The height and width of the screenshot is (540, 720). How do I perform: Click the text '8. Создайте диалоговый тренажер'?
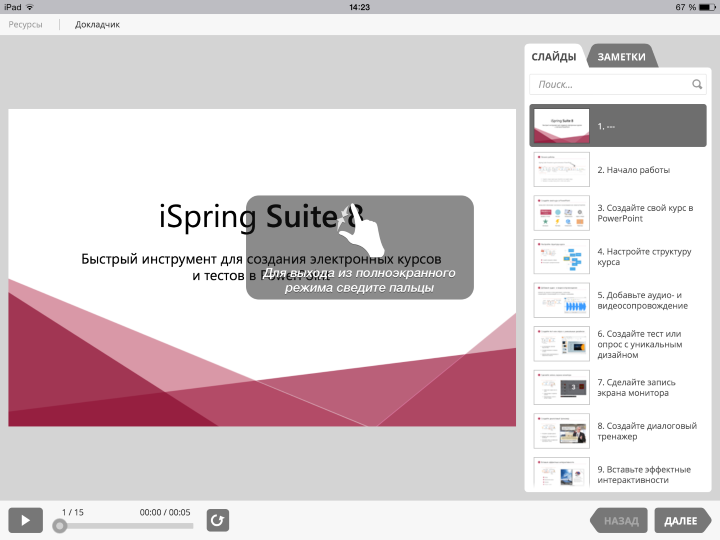point(647,431)
